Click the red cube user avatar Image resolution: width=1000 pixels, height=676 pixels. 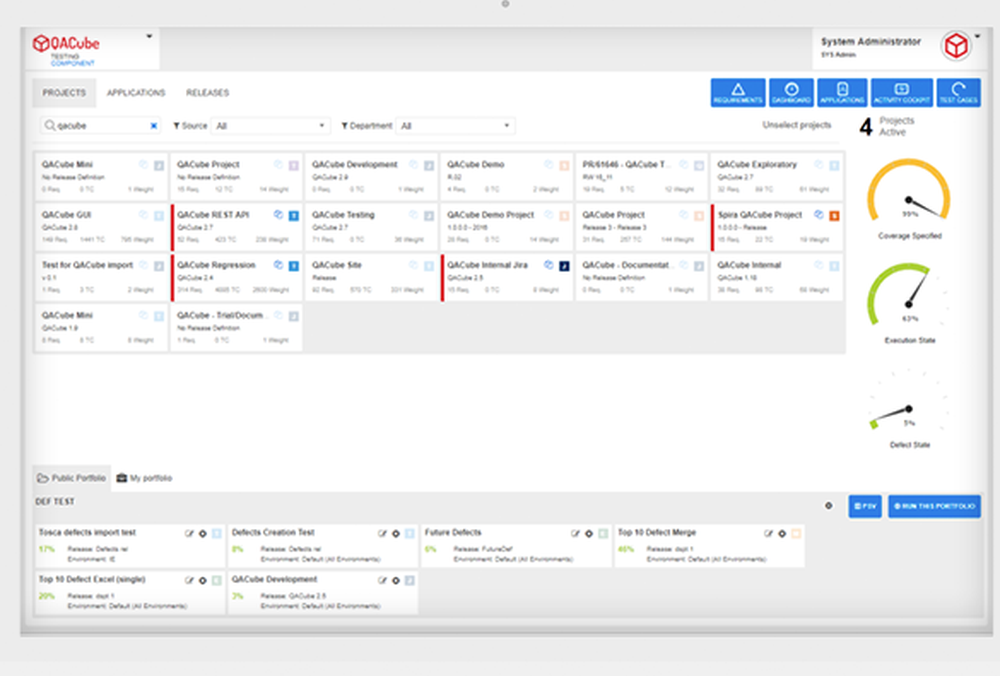pyautogui.click(x=955, y=46)
